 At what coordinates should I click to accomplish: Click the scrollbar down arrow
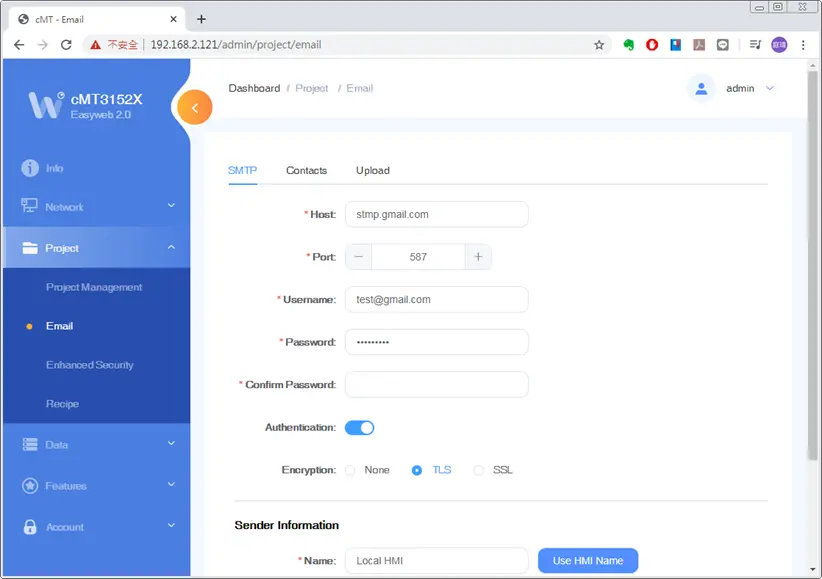click(813, 569)
